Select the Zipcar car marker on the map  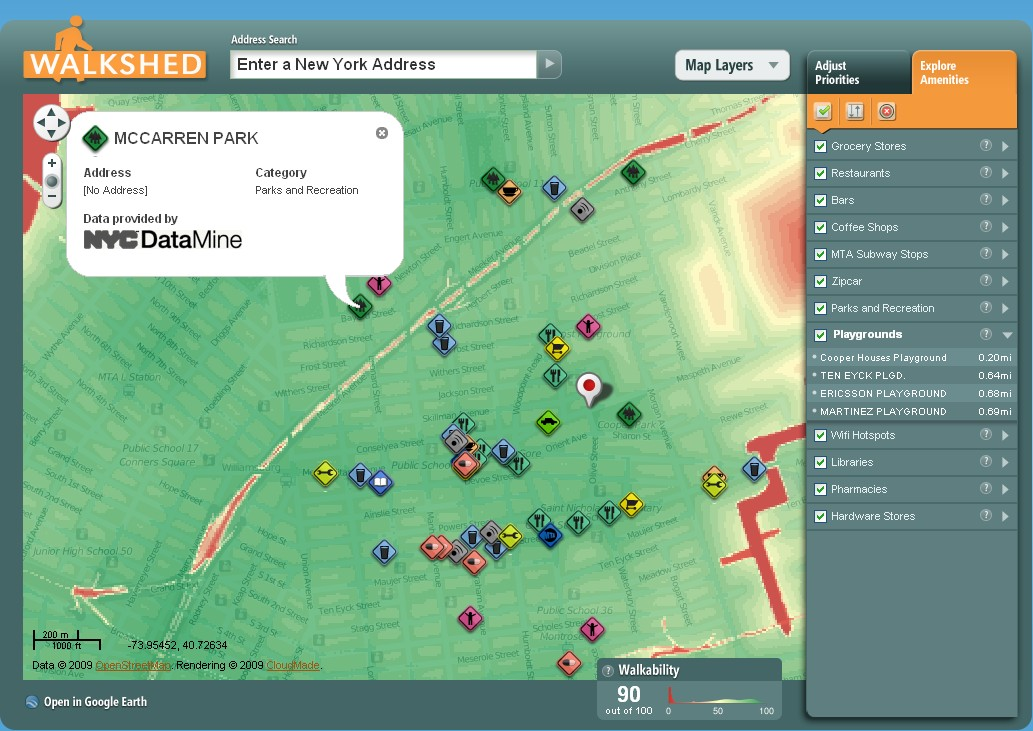[x=548, y=422]
